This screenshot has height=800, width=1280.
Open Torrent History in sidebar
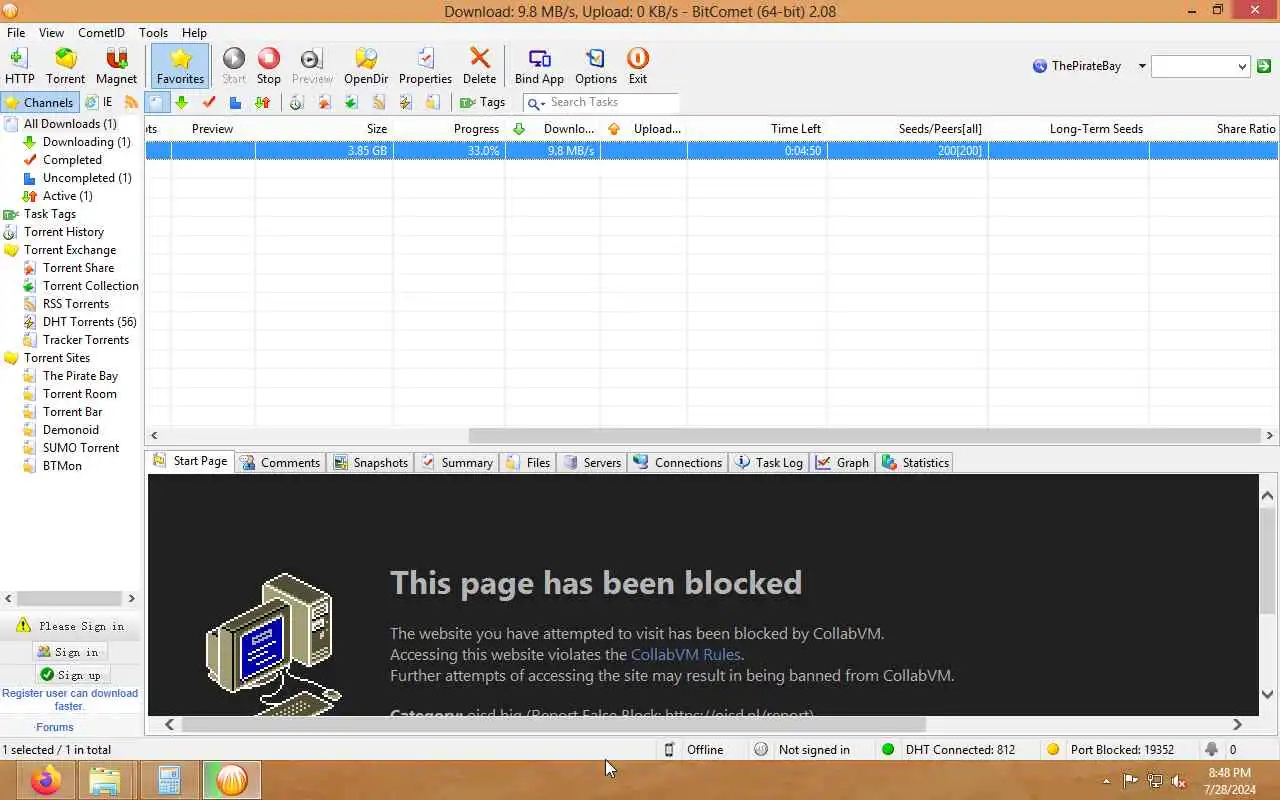pyautogui.click(x=64, y=232)
